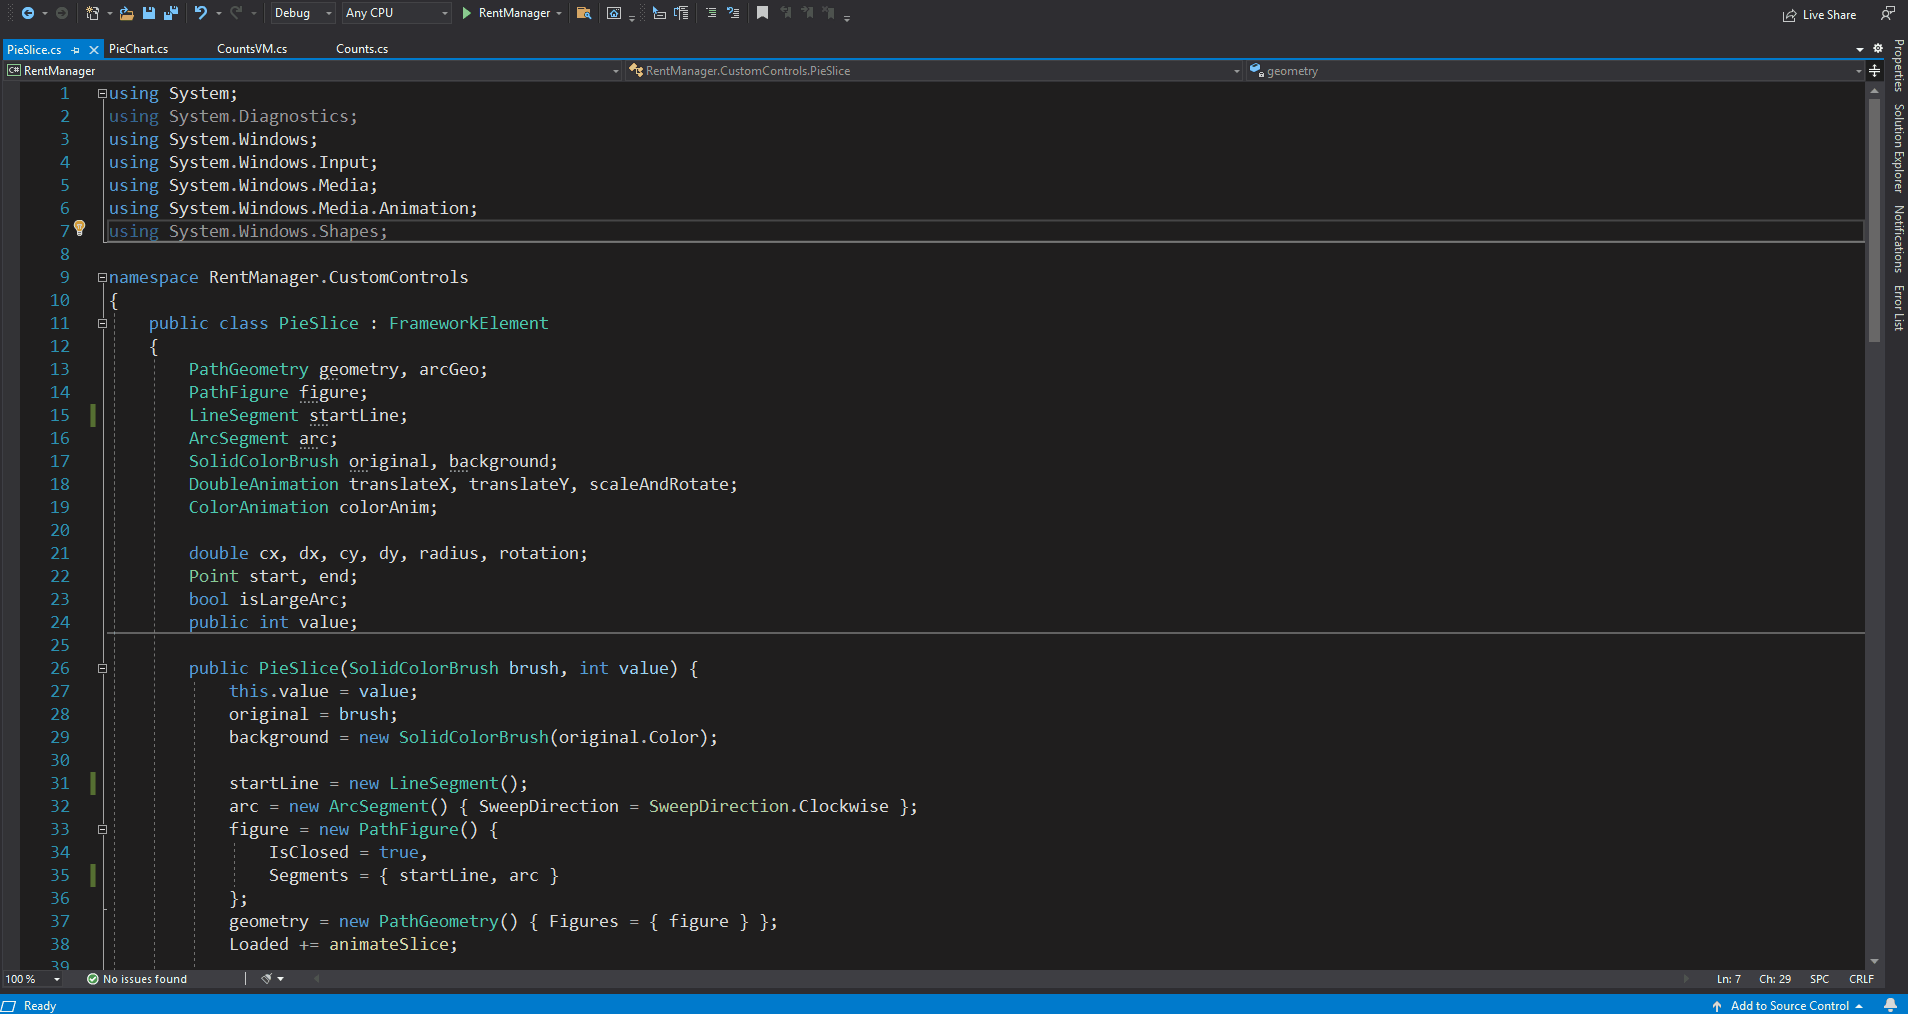
Task: Open the tab settings gear icon
Action: [x=1878, y=48]
